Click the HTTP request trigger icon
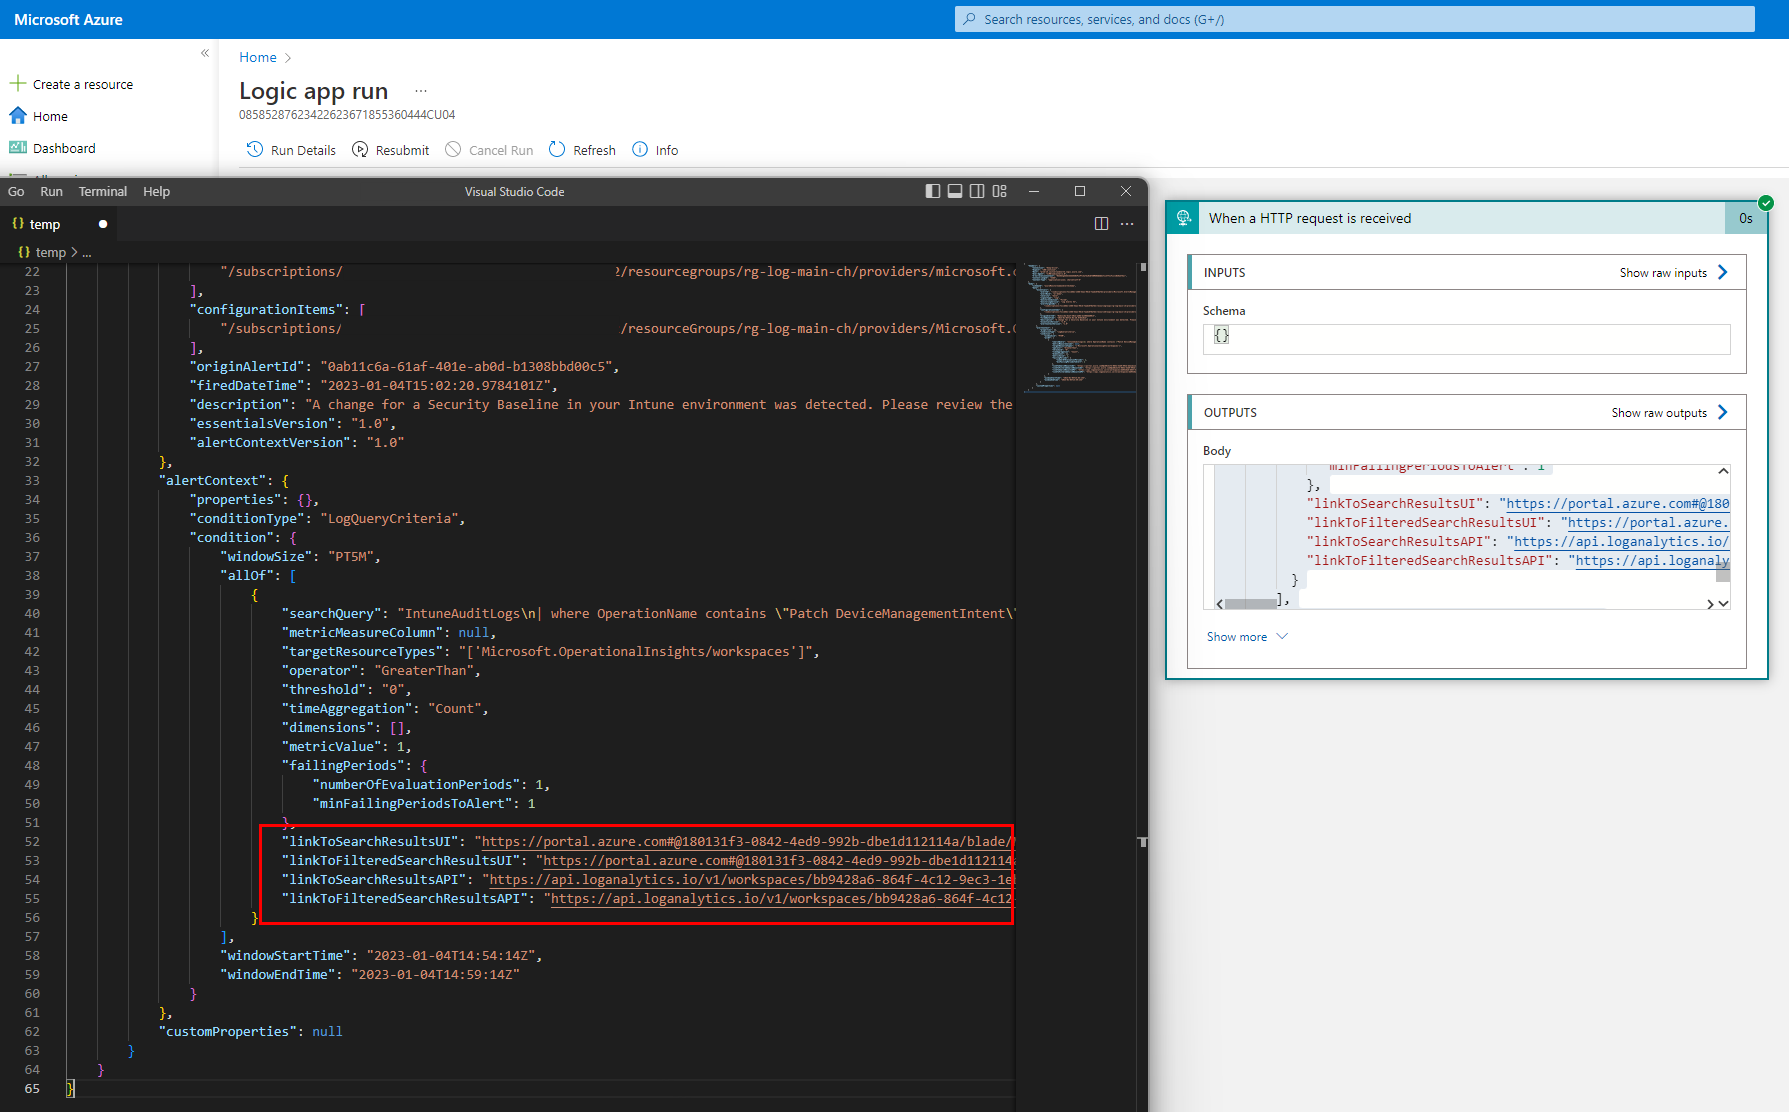The image size is (1789, 1112). click(1182, 217)
